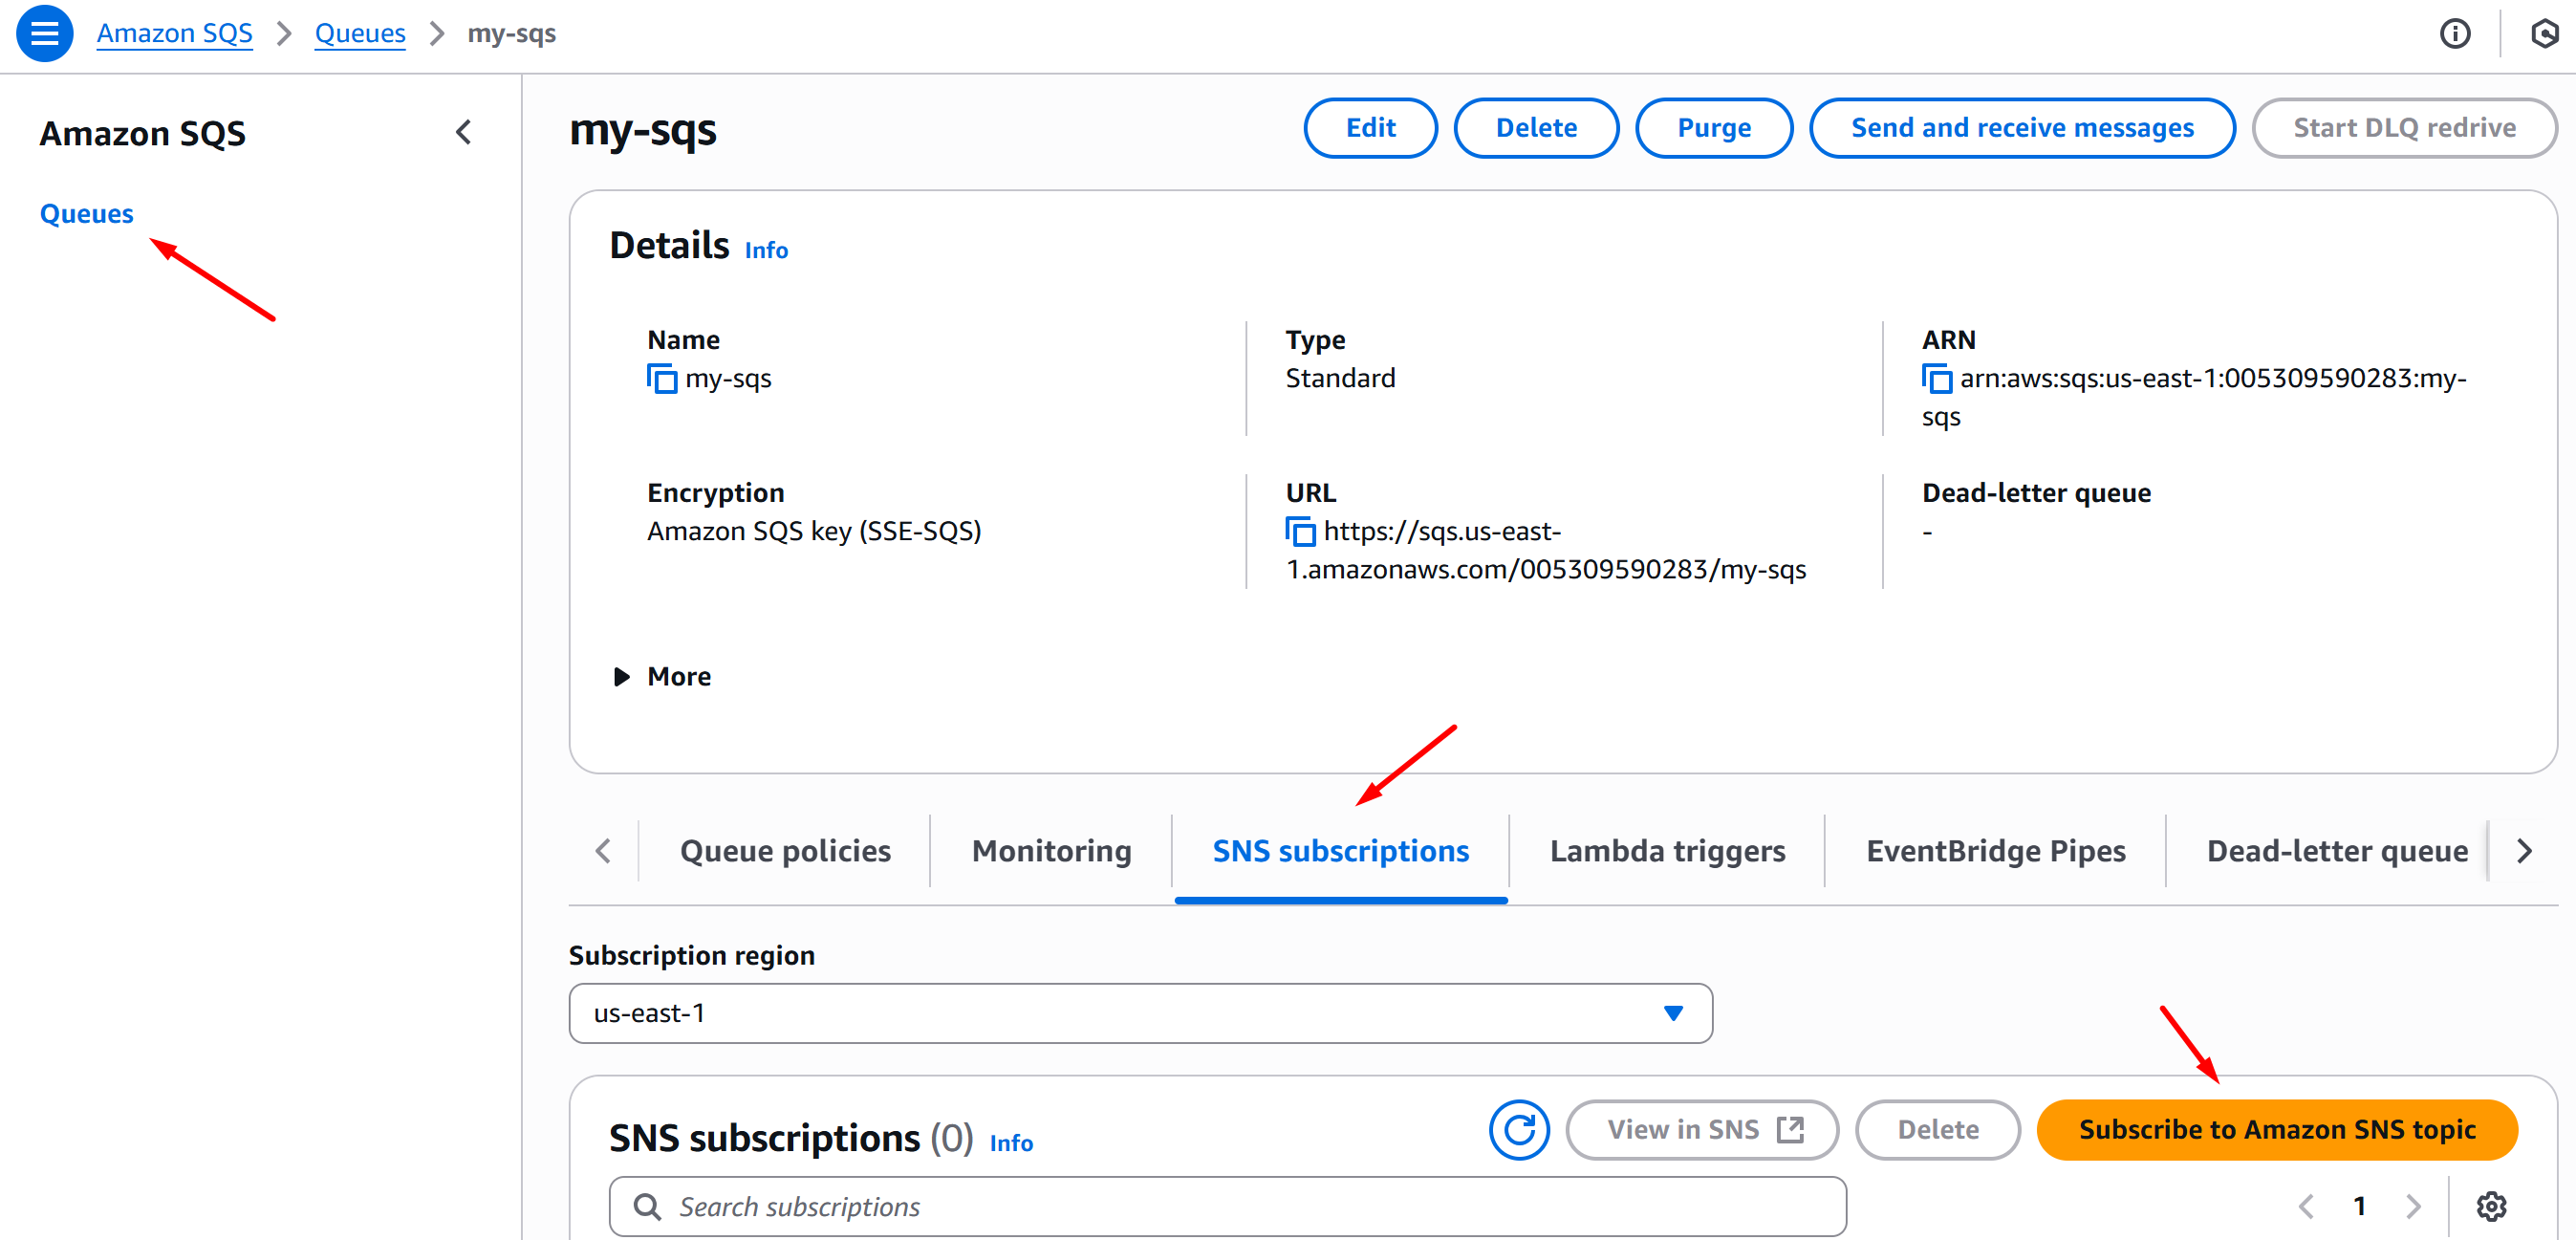
Task: Collapse the Amazon SQS side panel
Action: [463, 132]
